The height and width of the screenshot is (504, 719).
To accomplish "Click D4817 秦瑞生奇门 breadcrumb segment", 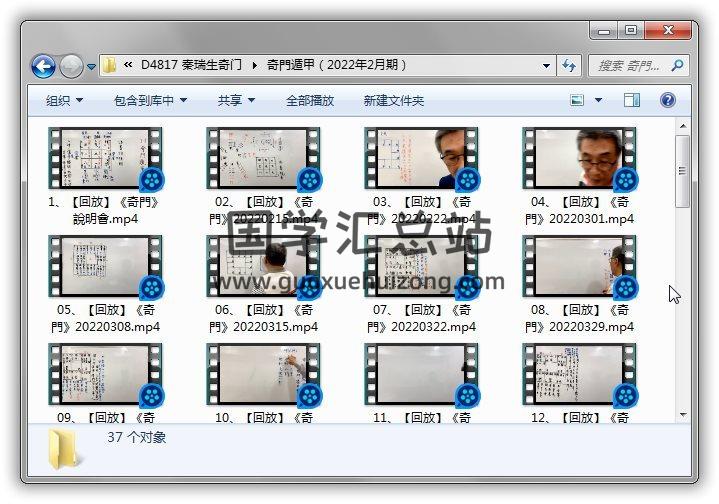I will click(191, 65).
